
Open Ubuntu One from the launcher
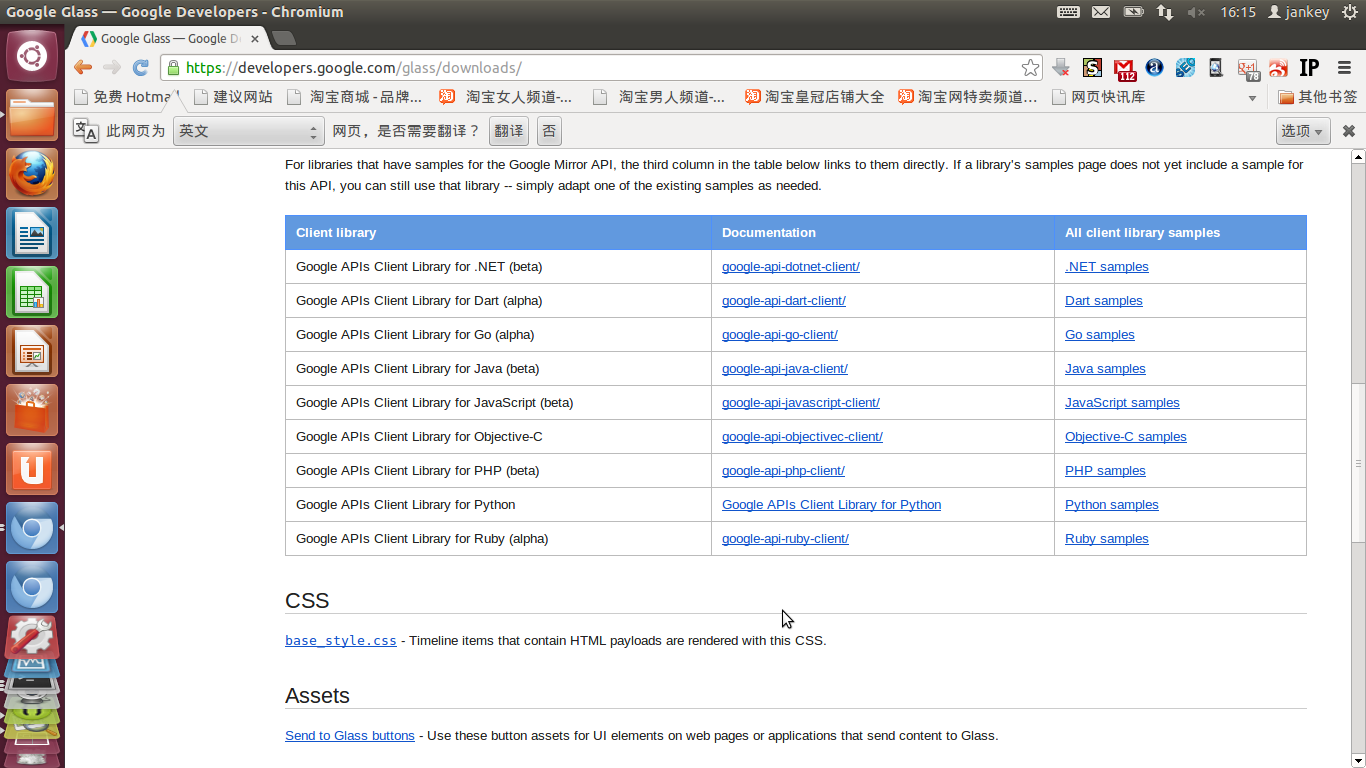click(x=32, y=468)
